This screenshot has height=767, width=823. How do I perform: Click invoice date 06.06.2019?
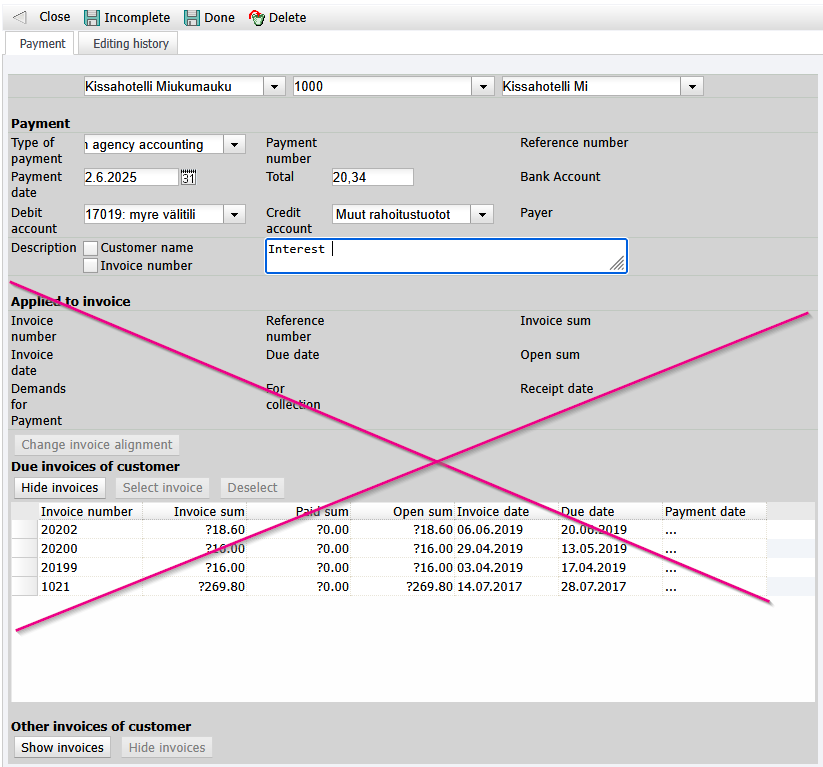point(490,530)
